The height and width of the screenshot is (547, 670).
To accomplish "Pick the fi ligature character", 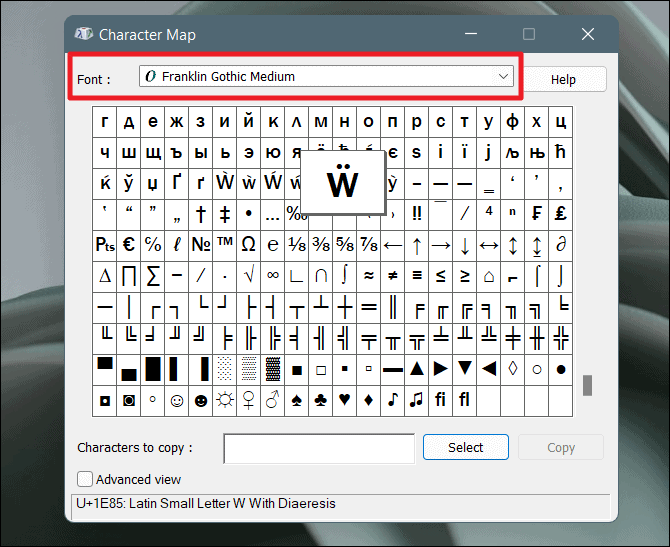I will point(441,400).
